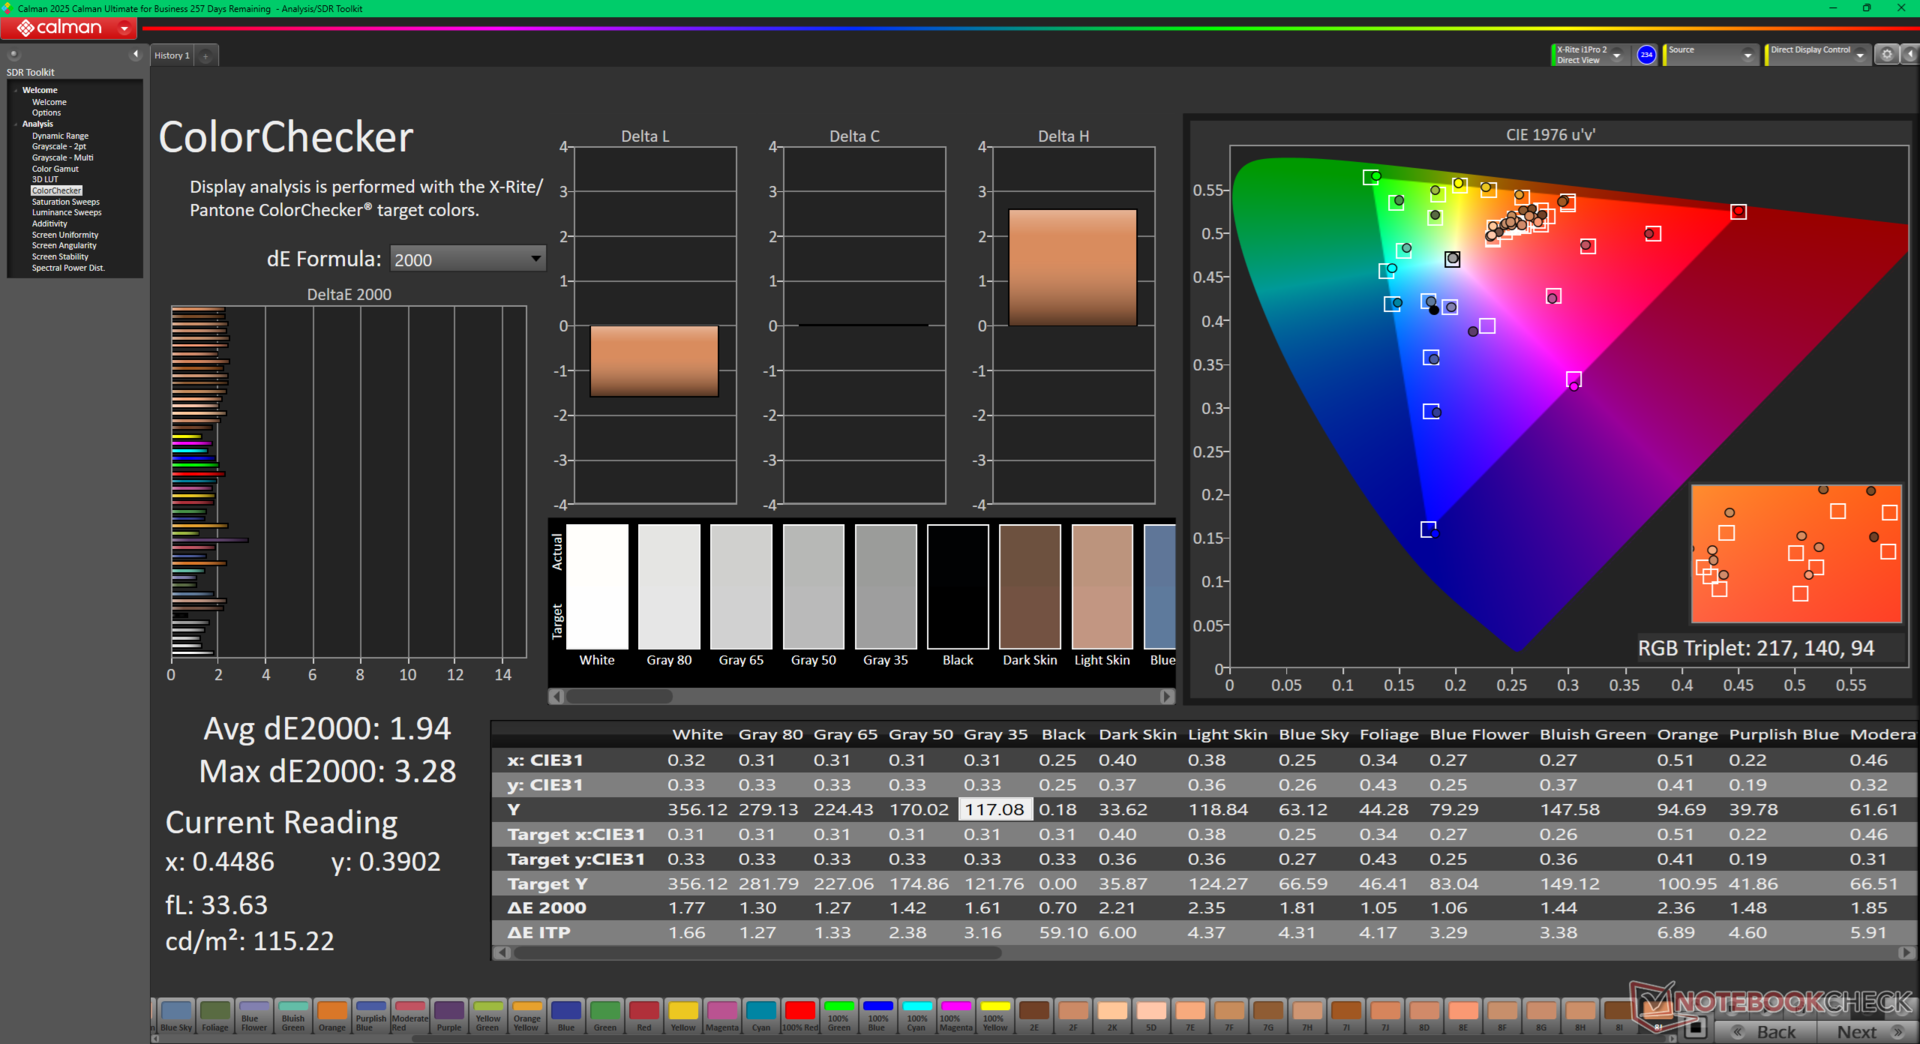Select the 100% Yellow patch
1920x1044 pixels.
click(995, 1016)
